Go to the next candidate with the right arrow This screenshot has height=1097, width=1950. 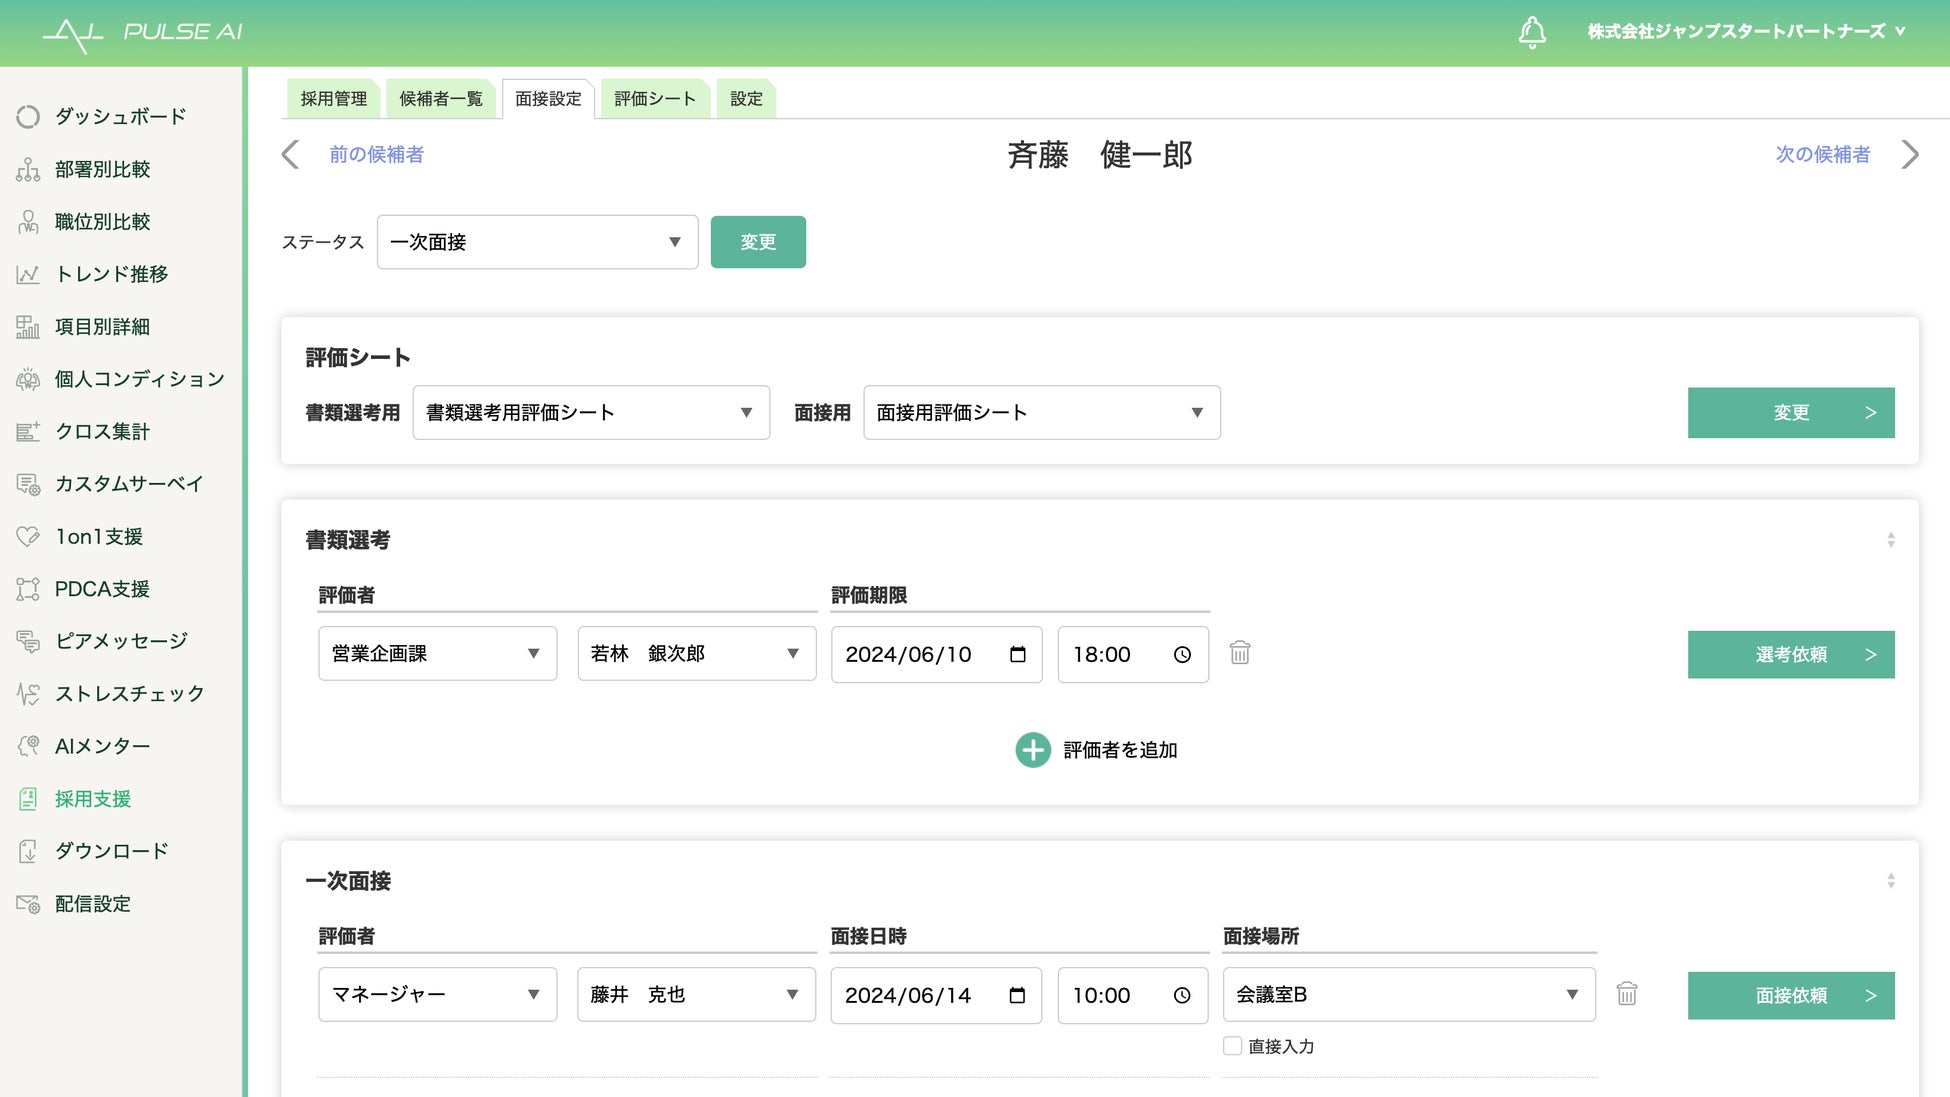(x=1910, y=154)
